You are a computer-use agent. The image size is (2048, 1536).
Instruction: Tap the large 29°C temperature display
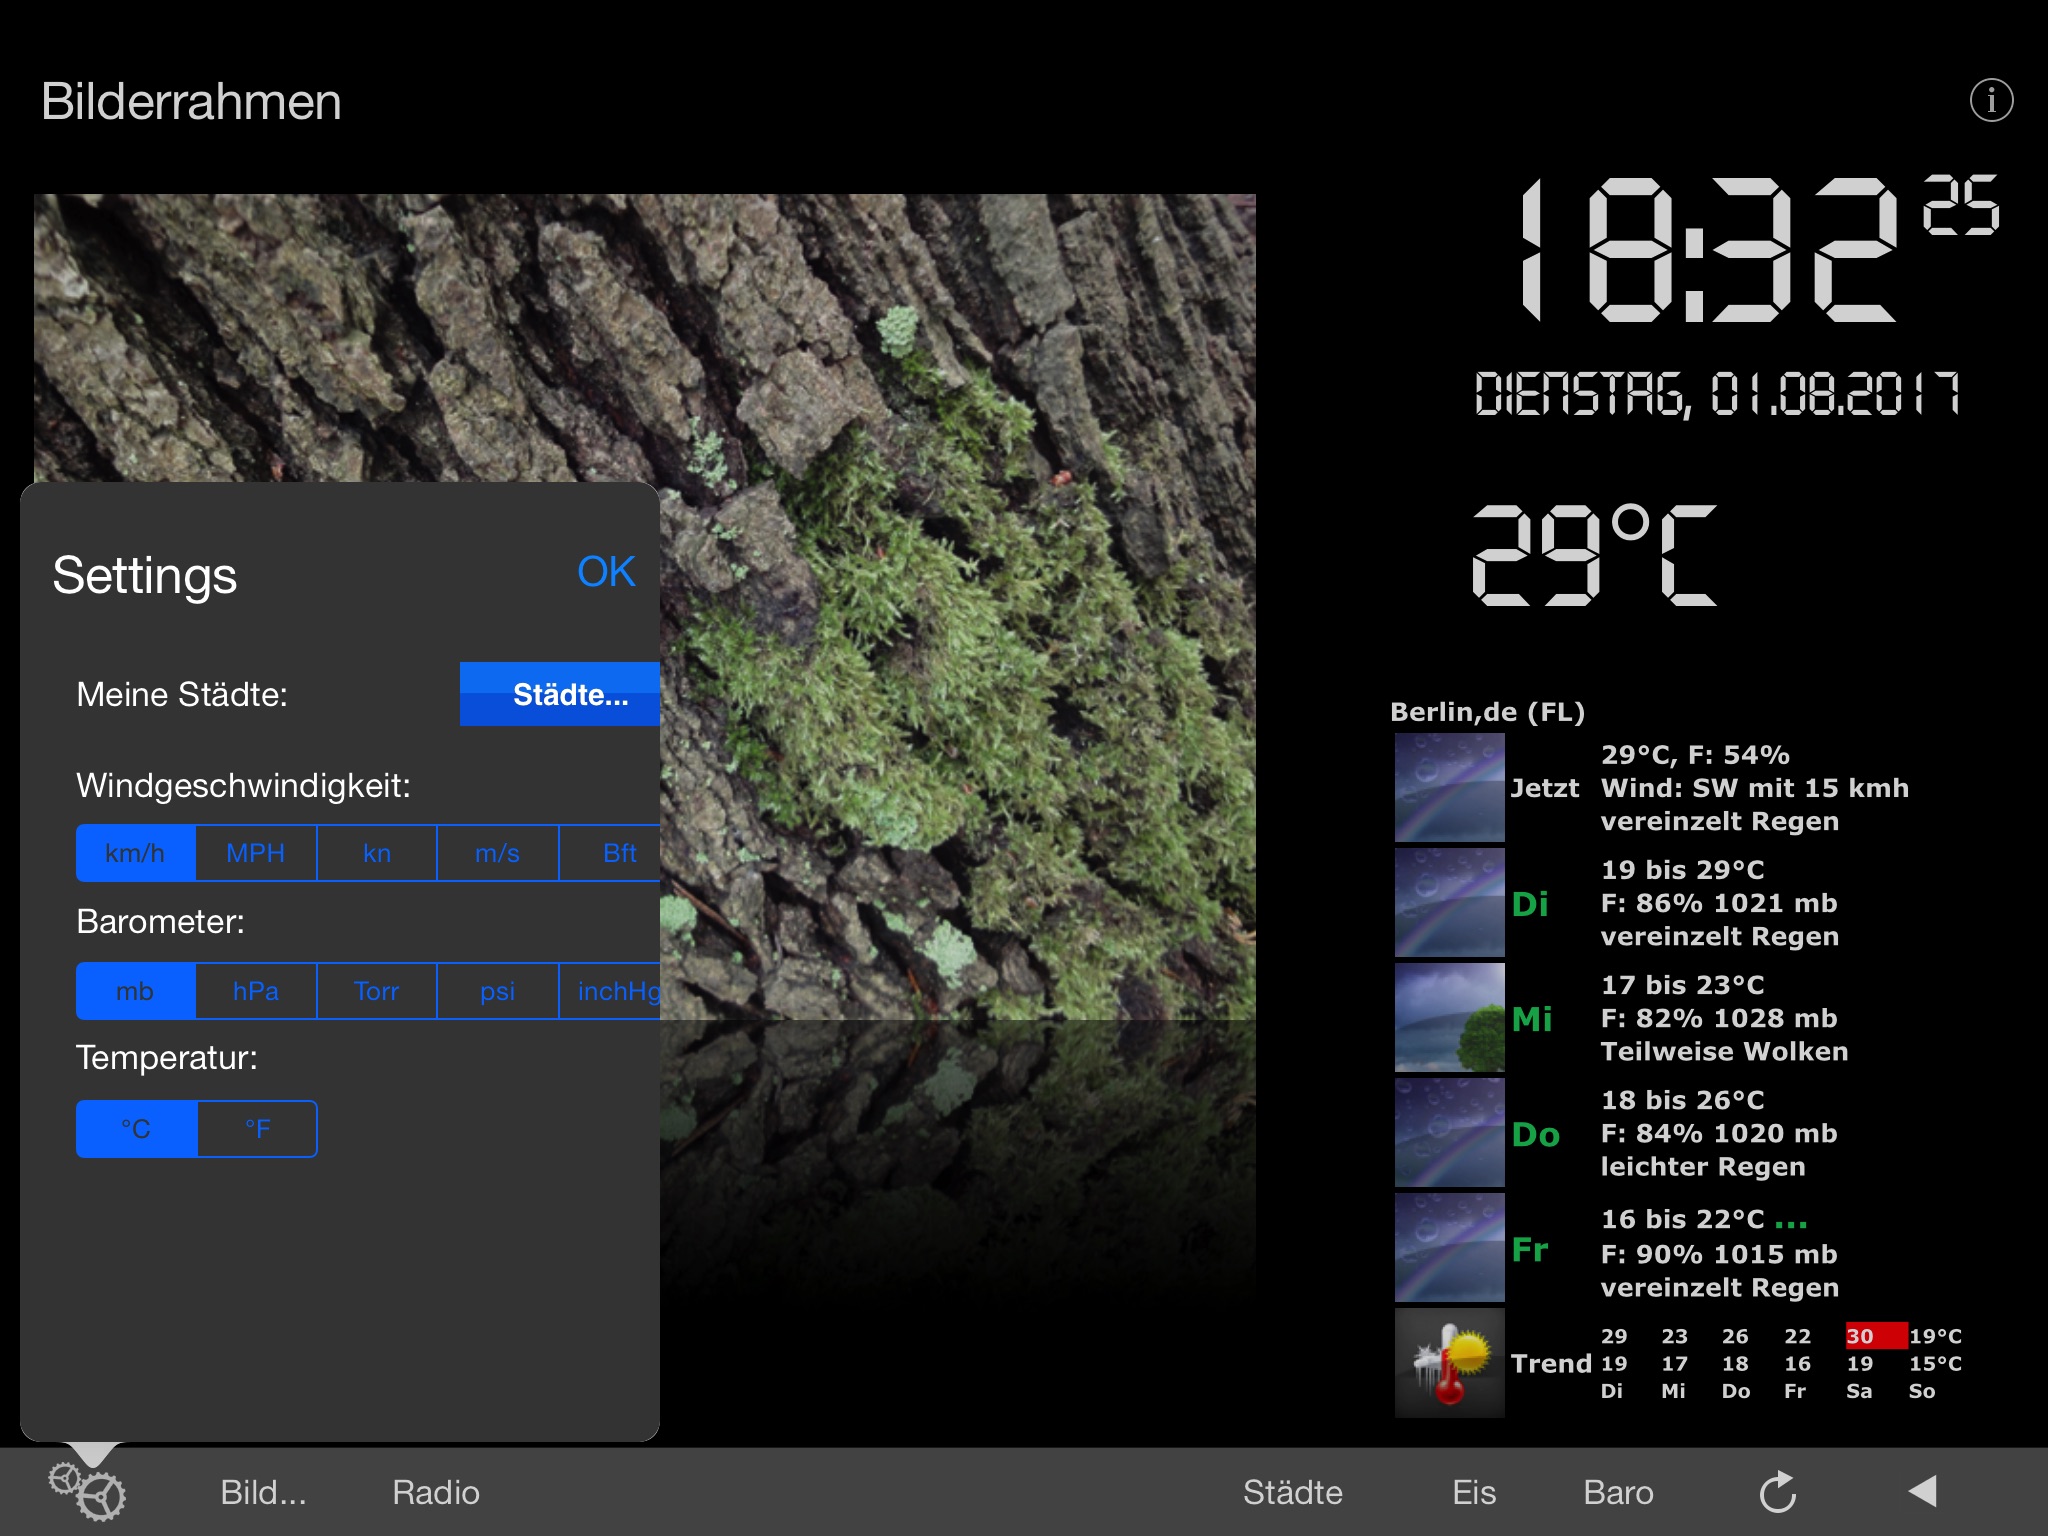(1594, 555)
